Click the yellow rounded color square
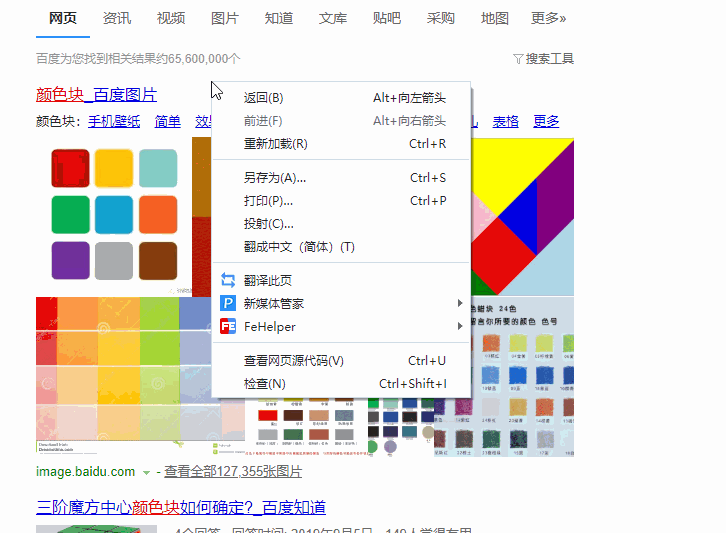The height and width of the screenshot is (533, 726). [x=114, y=168]
